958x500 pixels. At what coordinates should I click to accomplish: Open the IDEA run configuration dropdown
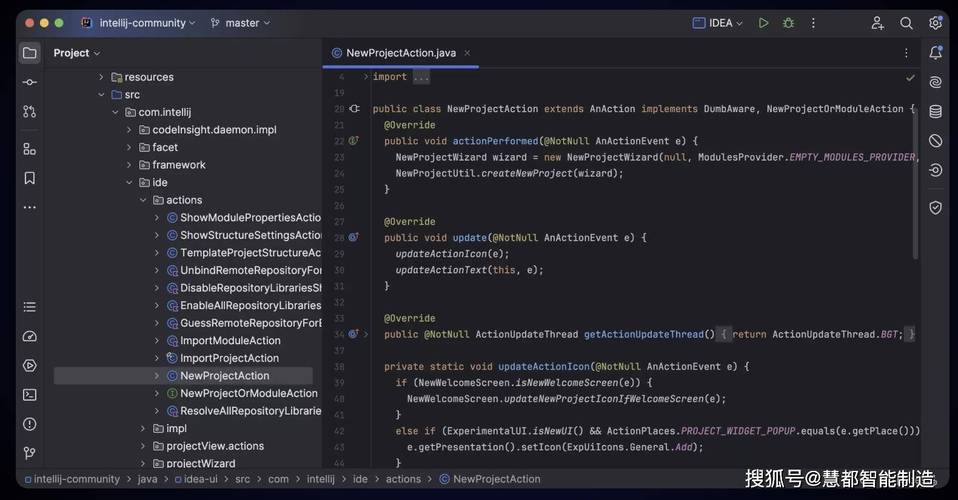click(x=720, y=23)
